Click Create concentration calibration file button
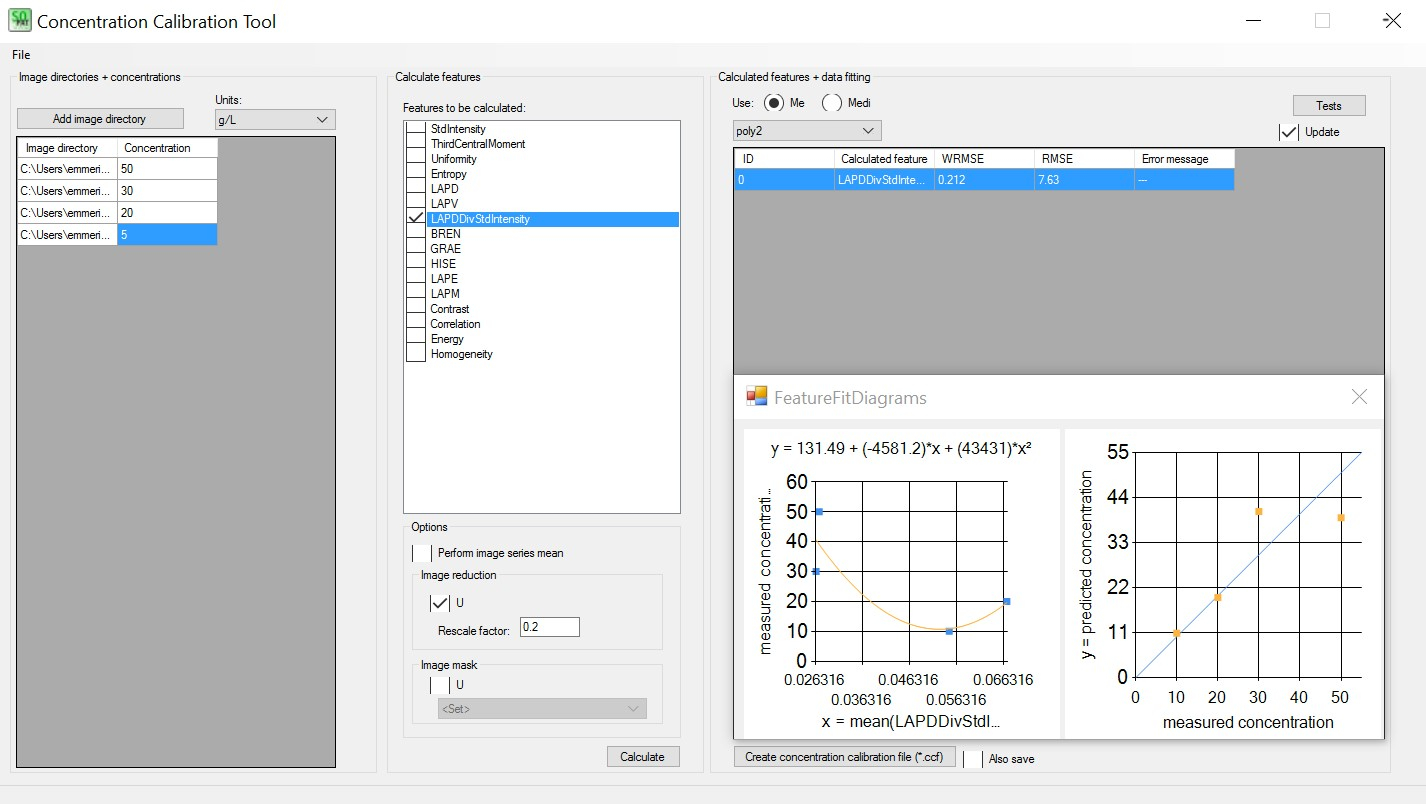1426x804 pixels. click(844, 757)
